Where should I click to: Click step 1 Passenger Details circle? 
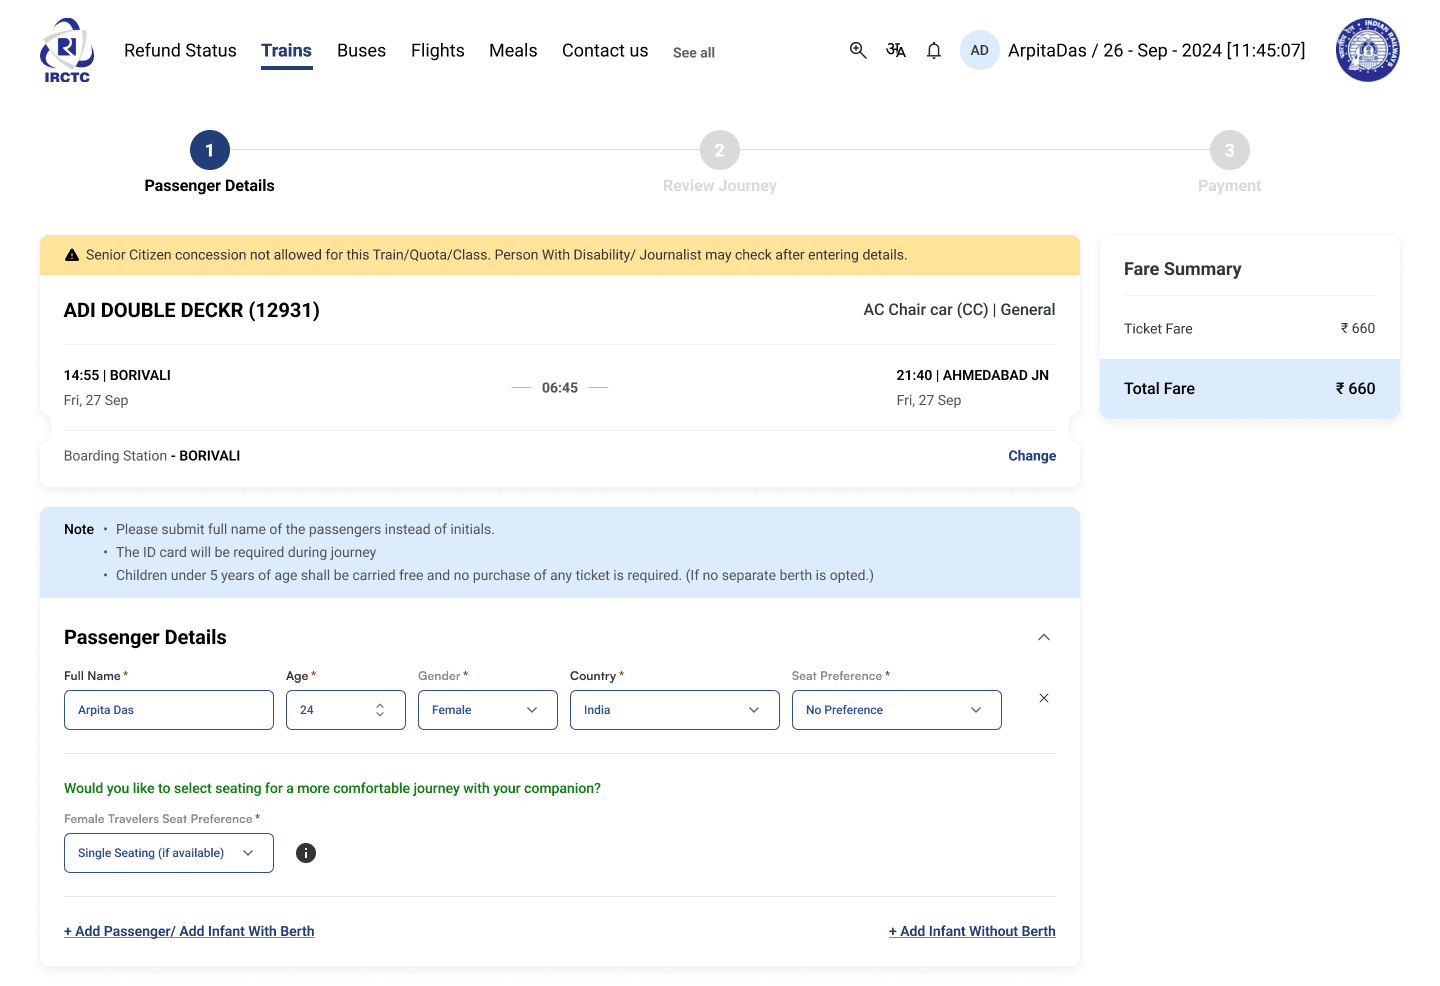(210, 150)
